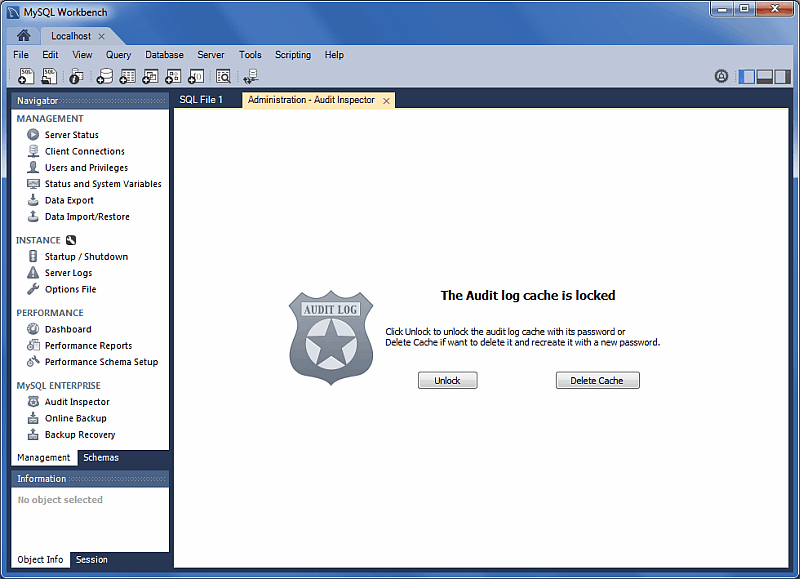Create a new SQL tab toolbar icon
Viewport: 800px width, 579px height.
coord(26,76)
